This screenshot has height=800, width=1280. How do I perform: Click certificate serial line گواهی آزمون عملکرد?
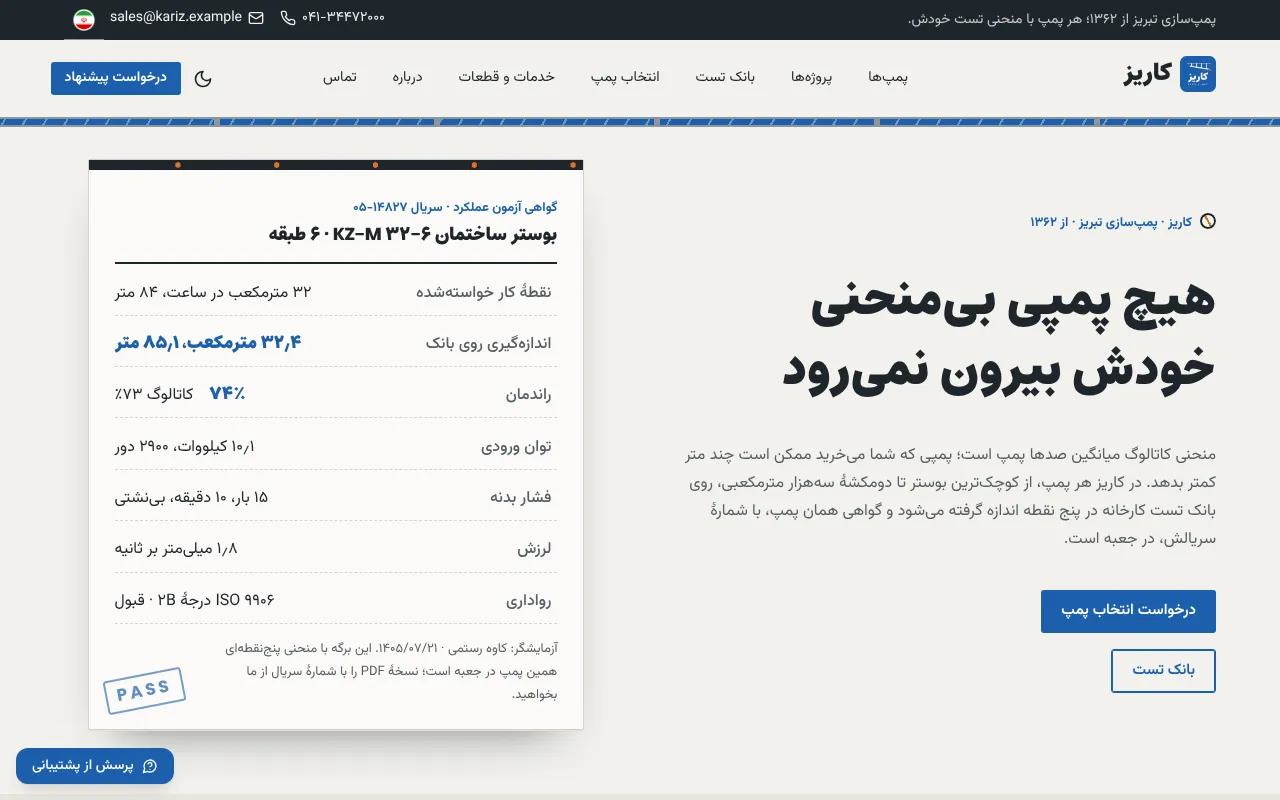click(x=455, y=207)
